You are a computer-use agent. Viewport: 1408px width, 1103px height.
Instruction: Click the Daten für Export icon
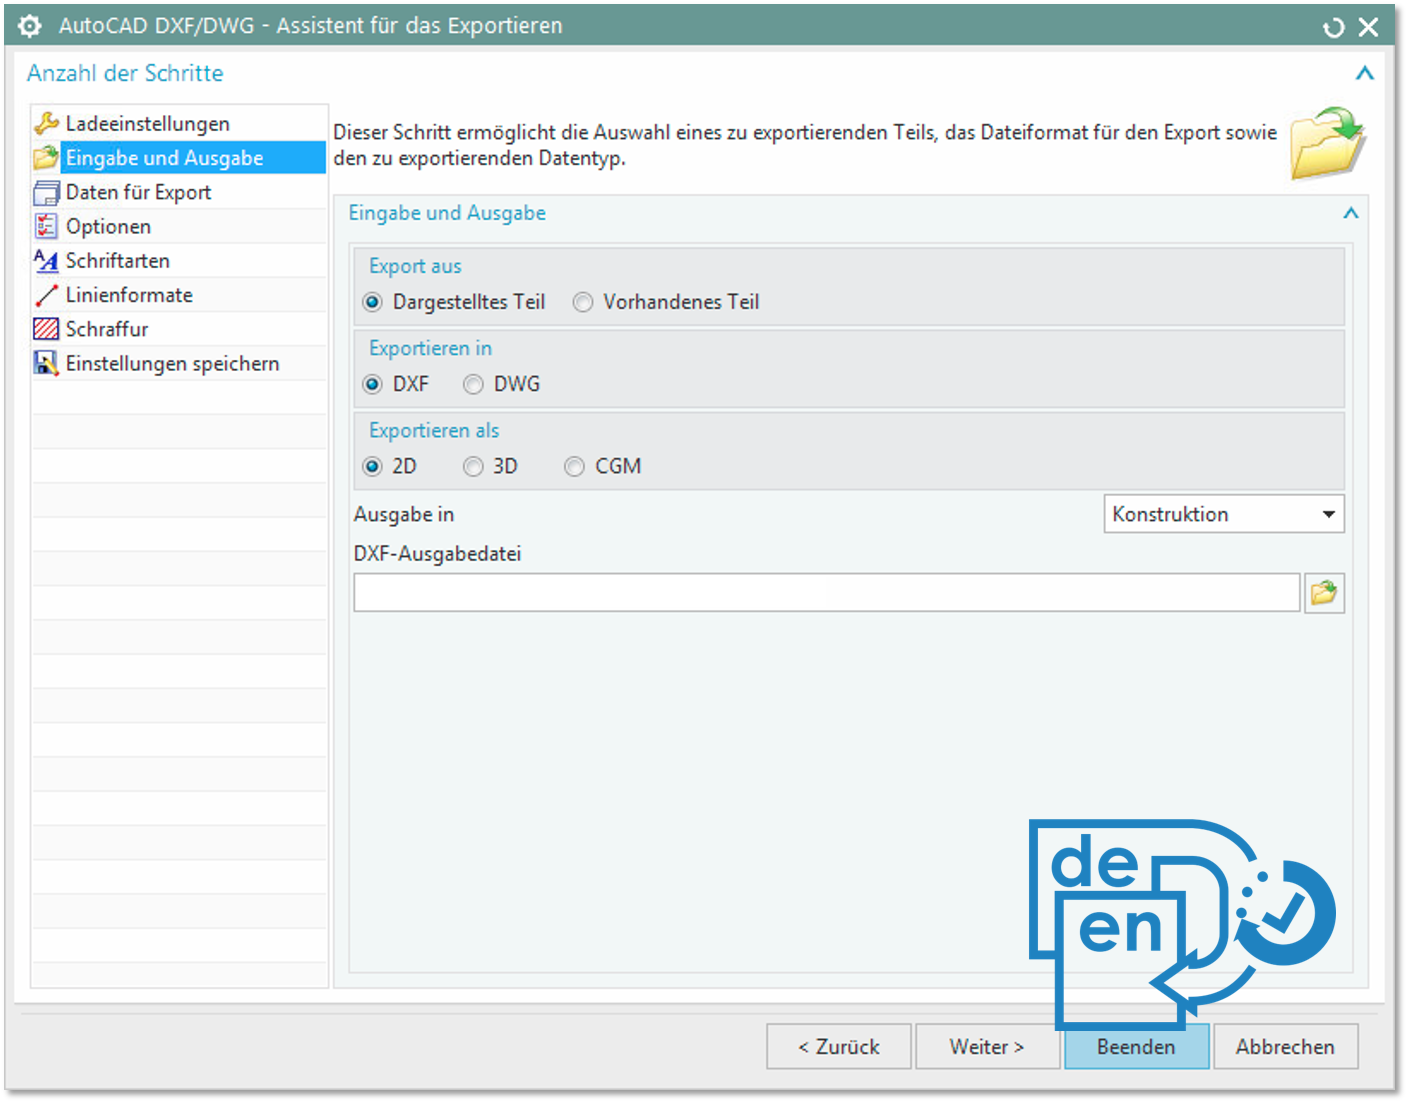[x=46, y=192]
